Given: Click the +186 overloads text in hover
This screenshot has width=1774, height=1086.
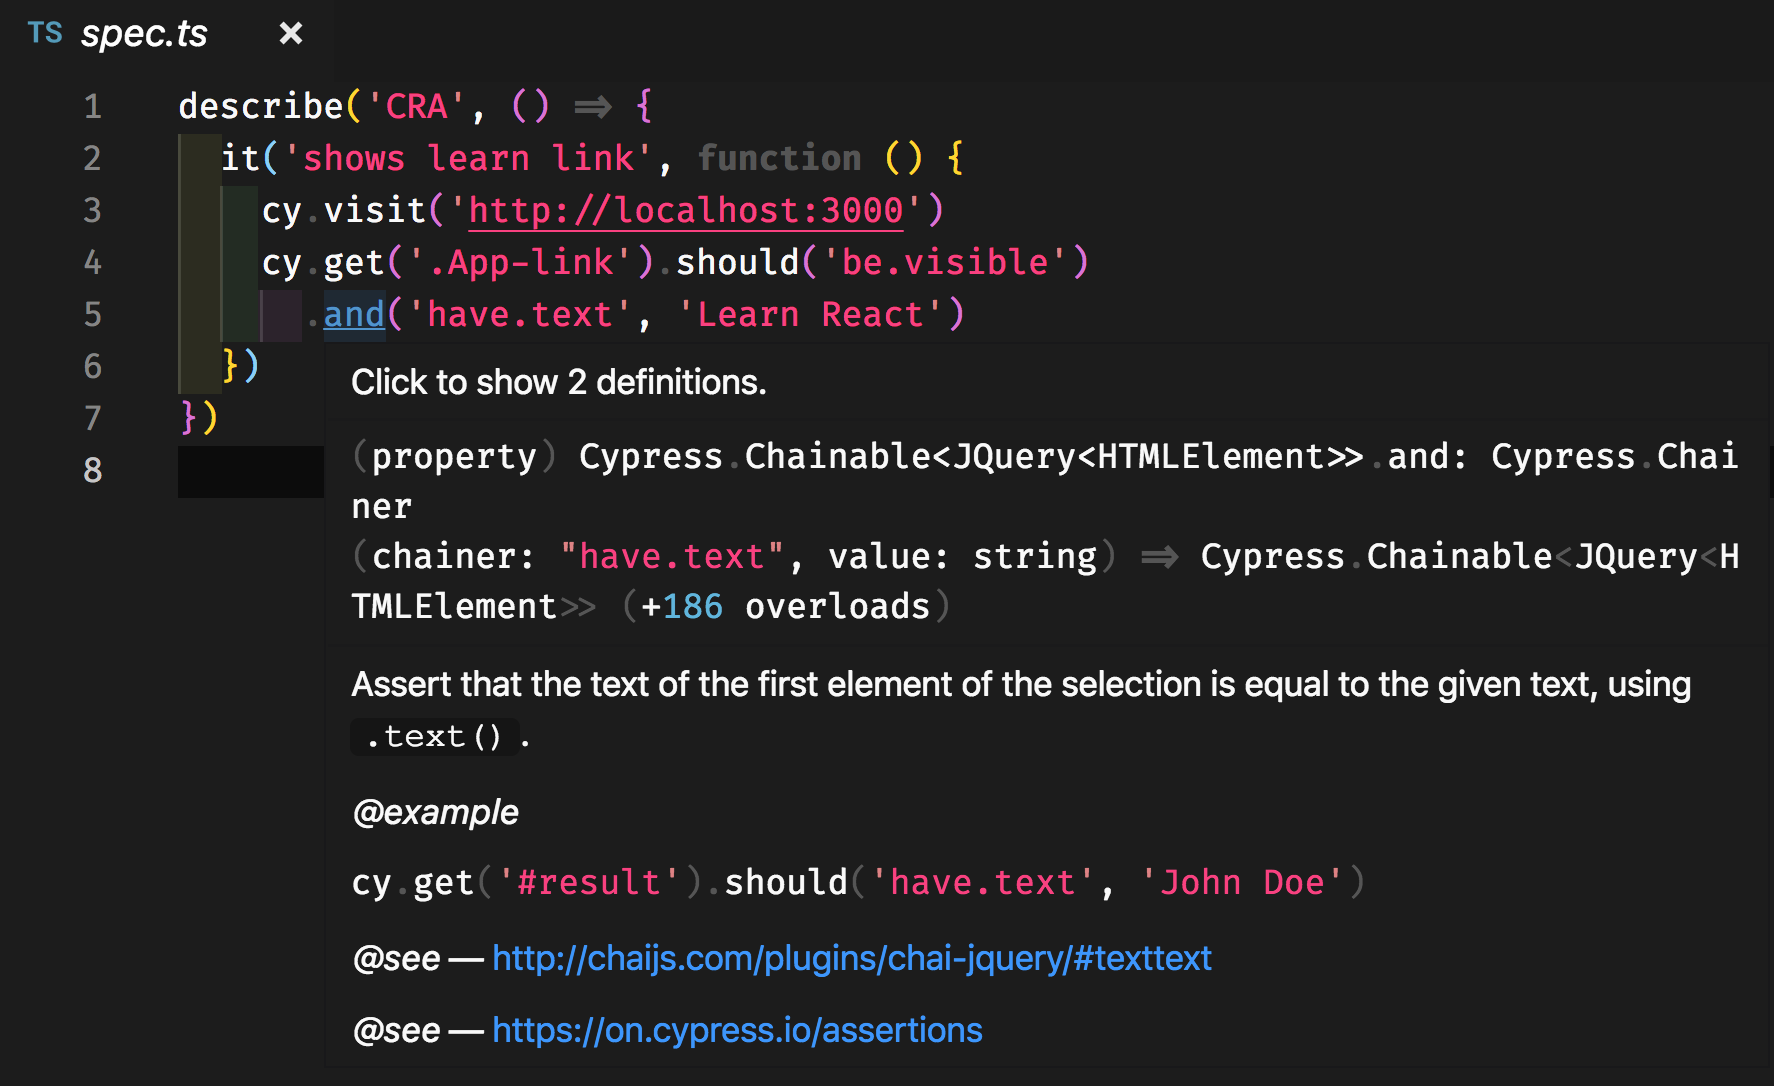Looking at the screenshot, I should (x=785, y=606).
